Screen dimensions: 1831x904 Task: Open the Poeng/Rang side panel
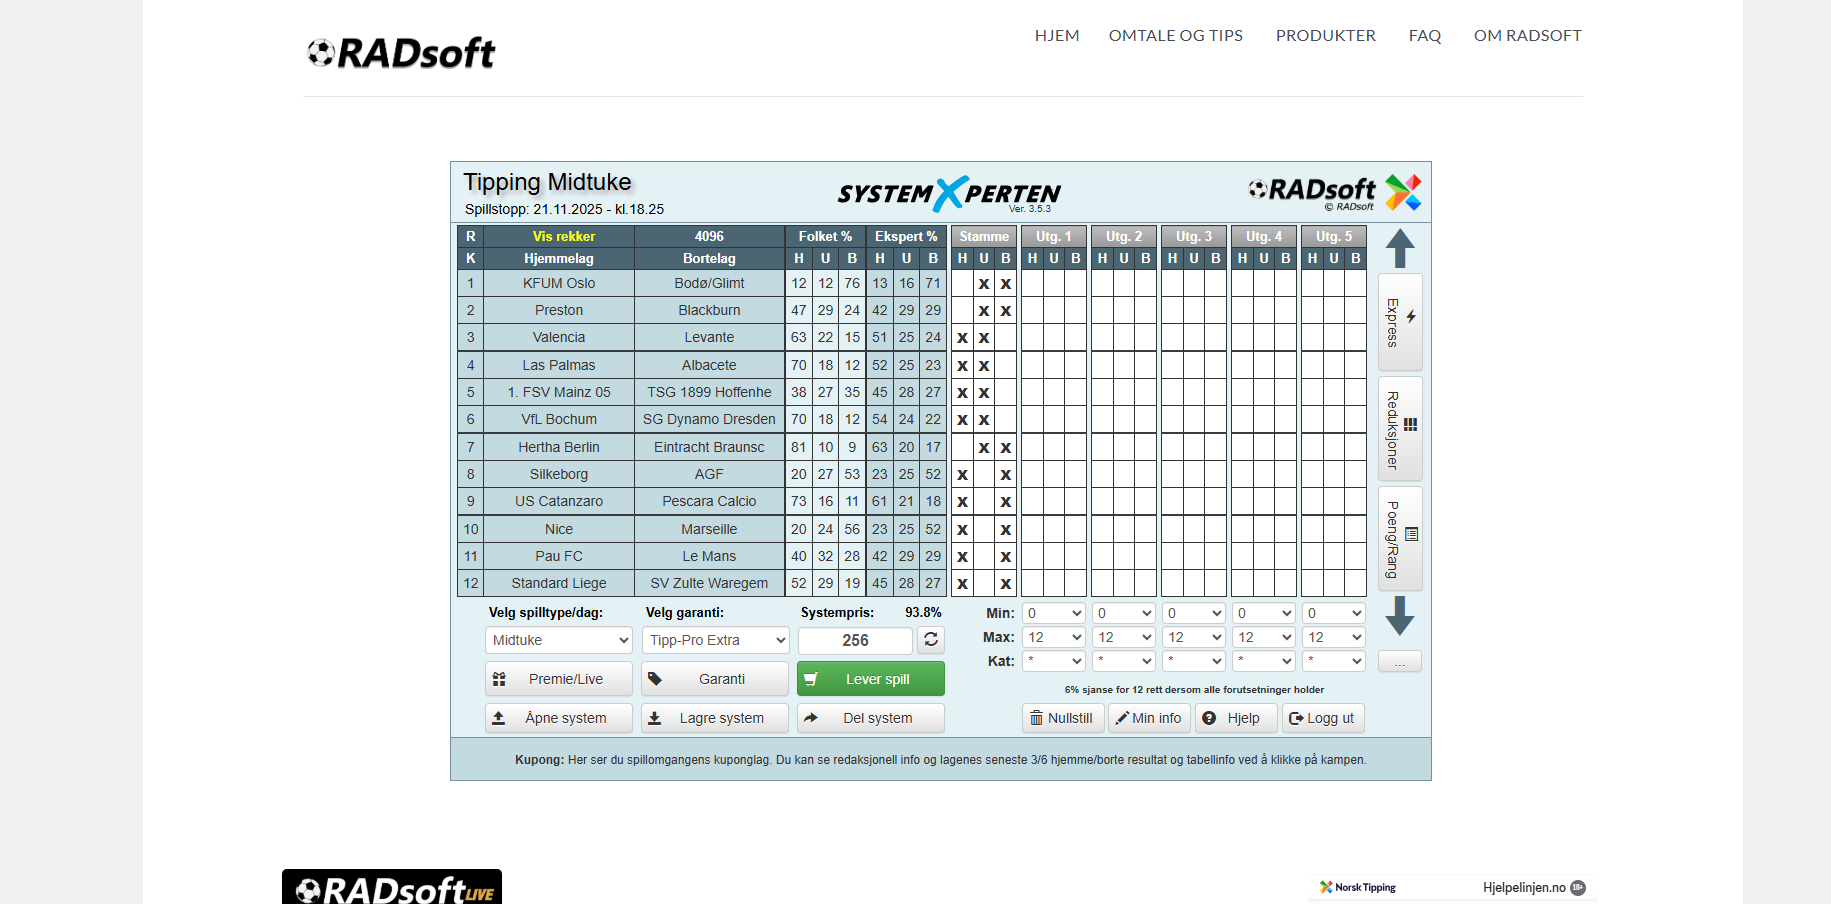tap(1400, 539)
